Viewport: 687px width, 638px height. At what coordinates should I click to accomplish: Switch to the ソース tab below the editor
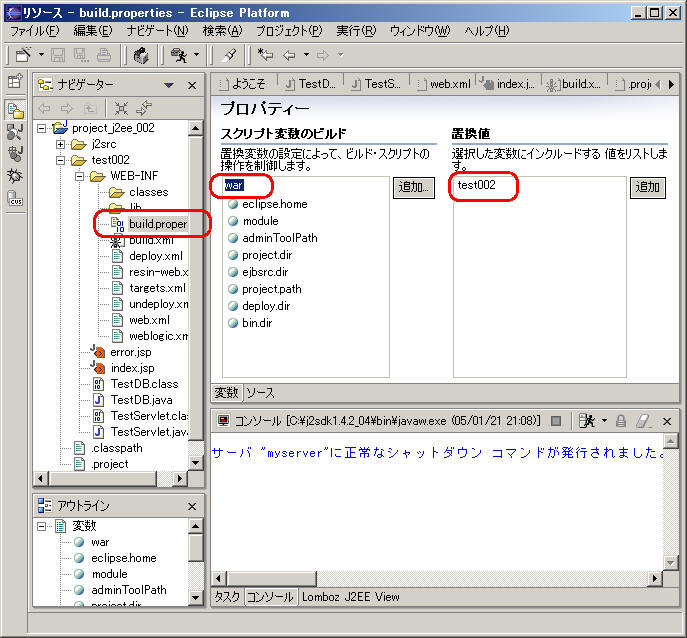point(260,393)
